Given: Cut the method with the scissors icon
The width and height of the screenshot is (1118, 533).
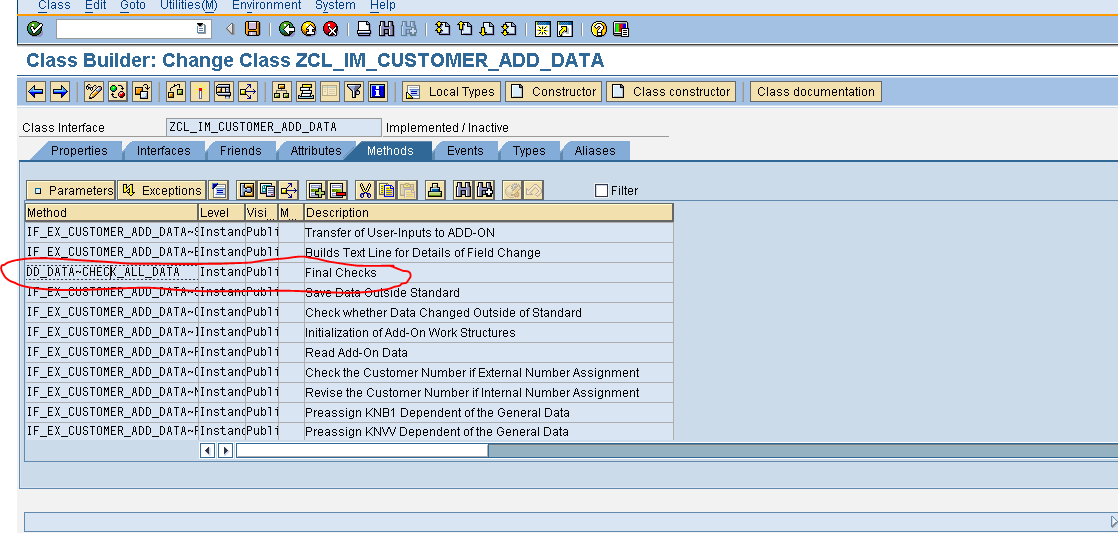Looking at the screenshot, I should tap(364, 190).
